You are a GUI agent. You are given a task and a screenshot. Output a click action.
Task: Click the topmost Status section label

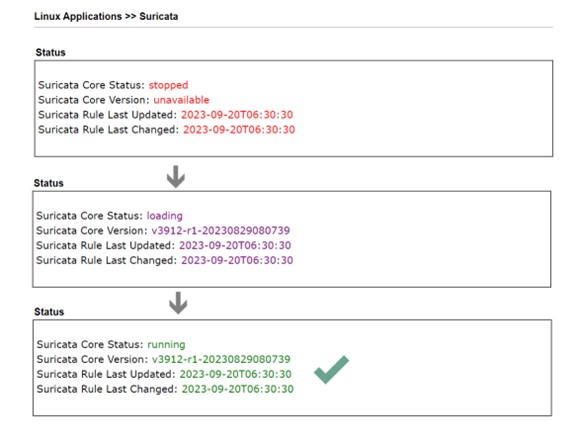pos(50,53)
